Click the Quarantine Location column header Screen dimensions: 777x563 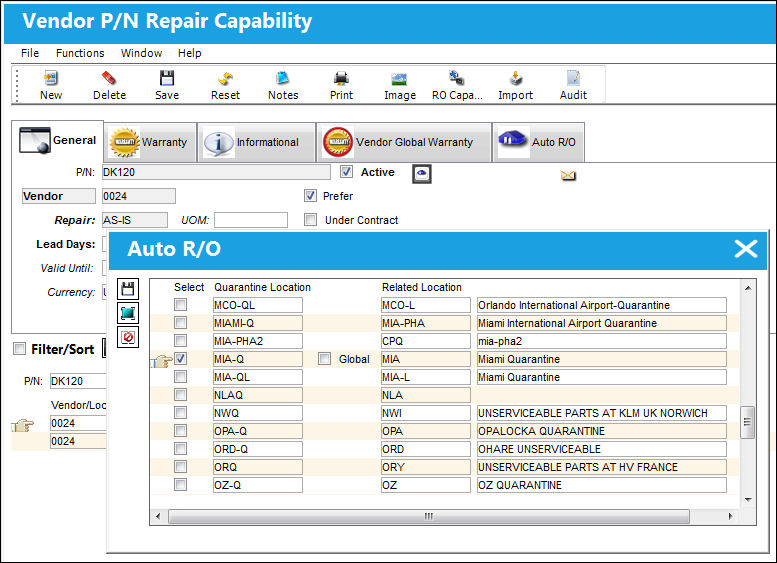262,287
